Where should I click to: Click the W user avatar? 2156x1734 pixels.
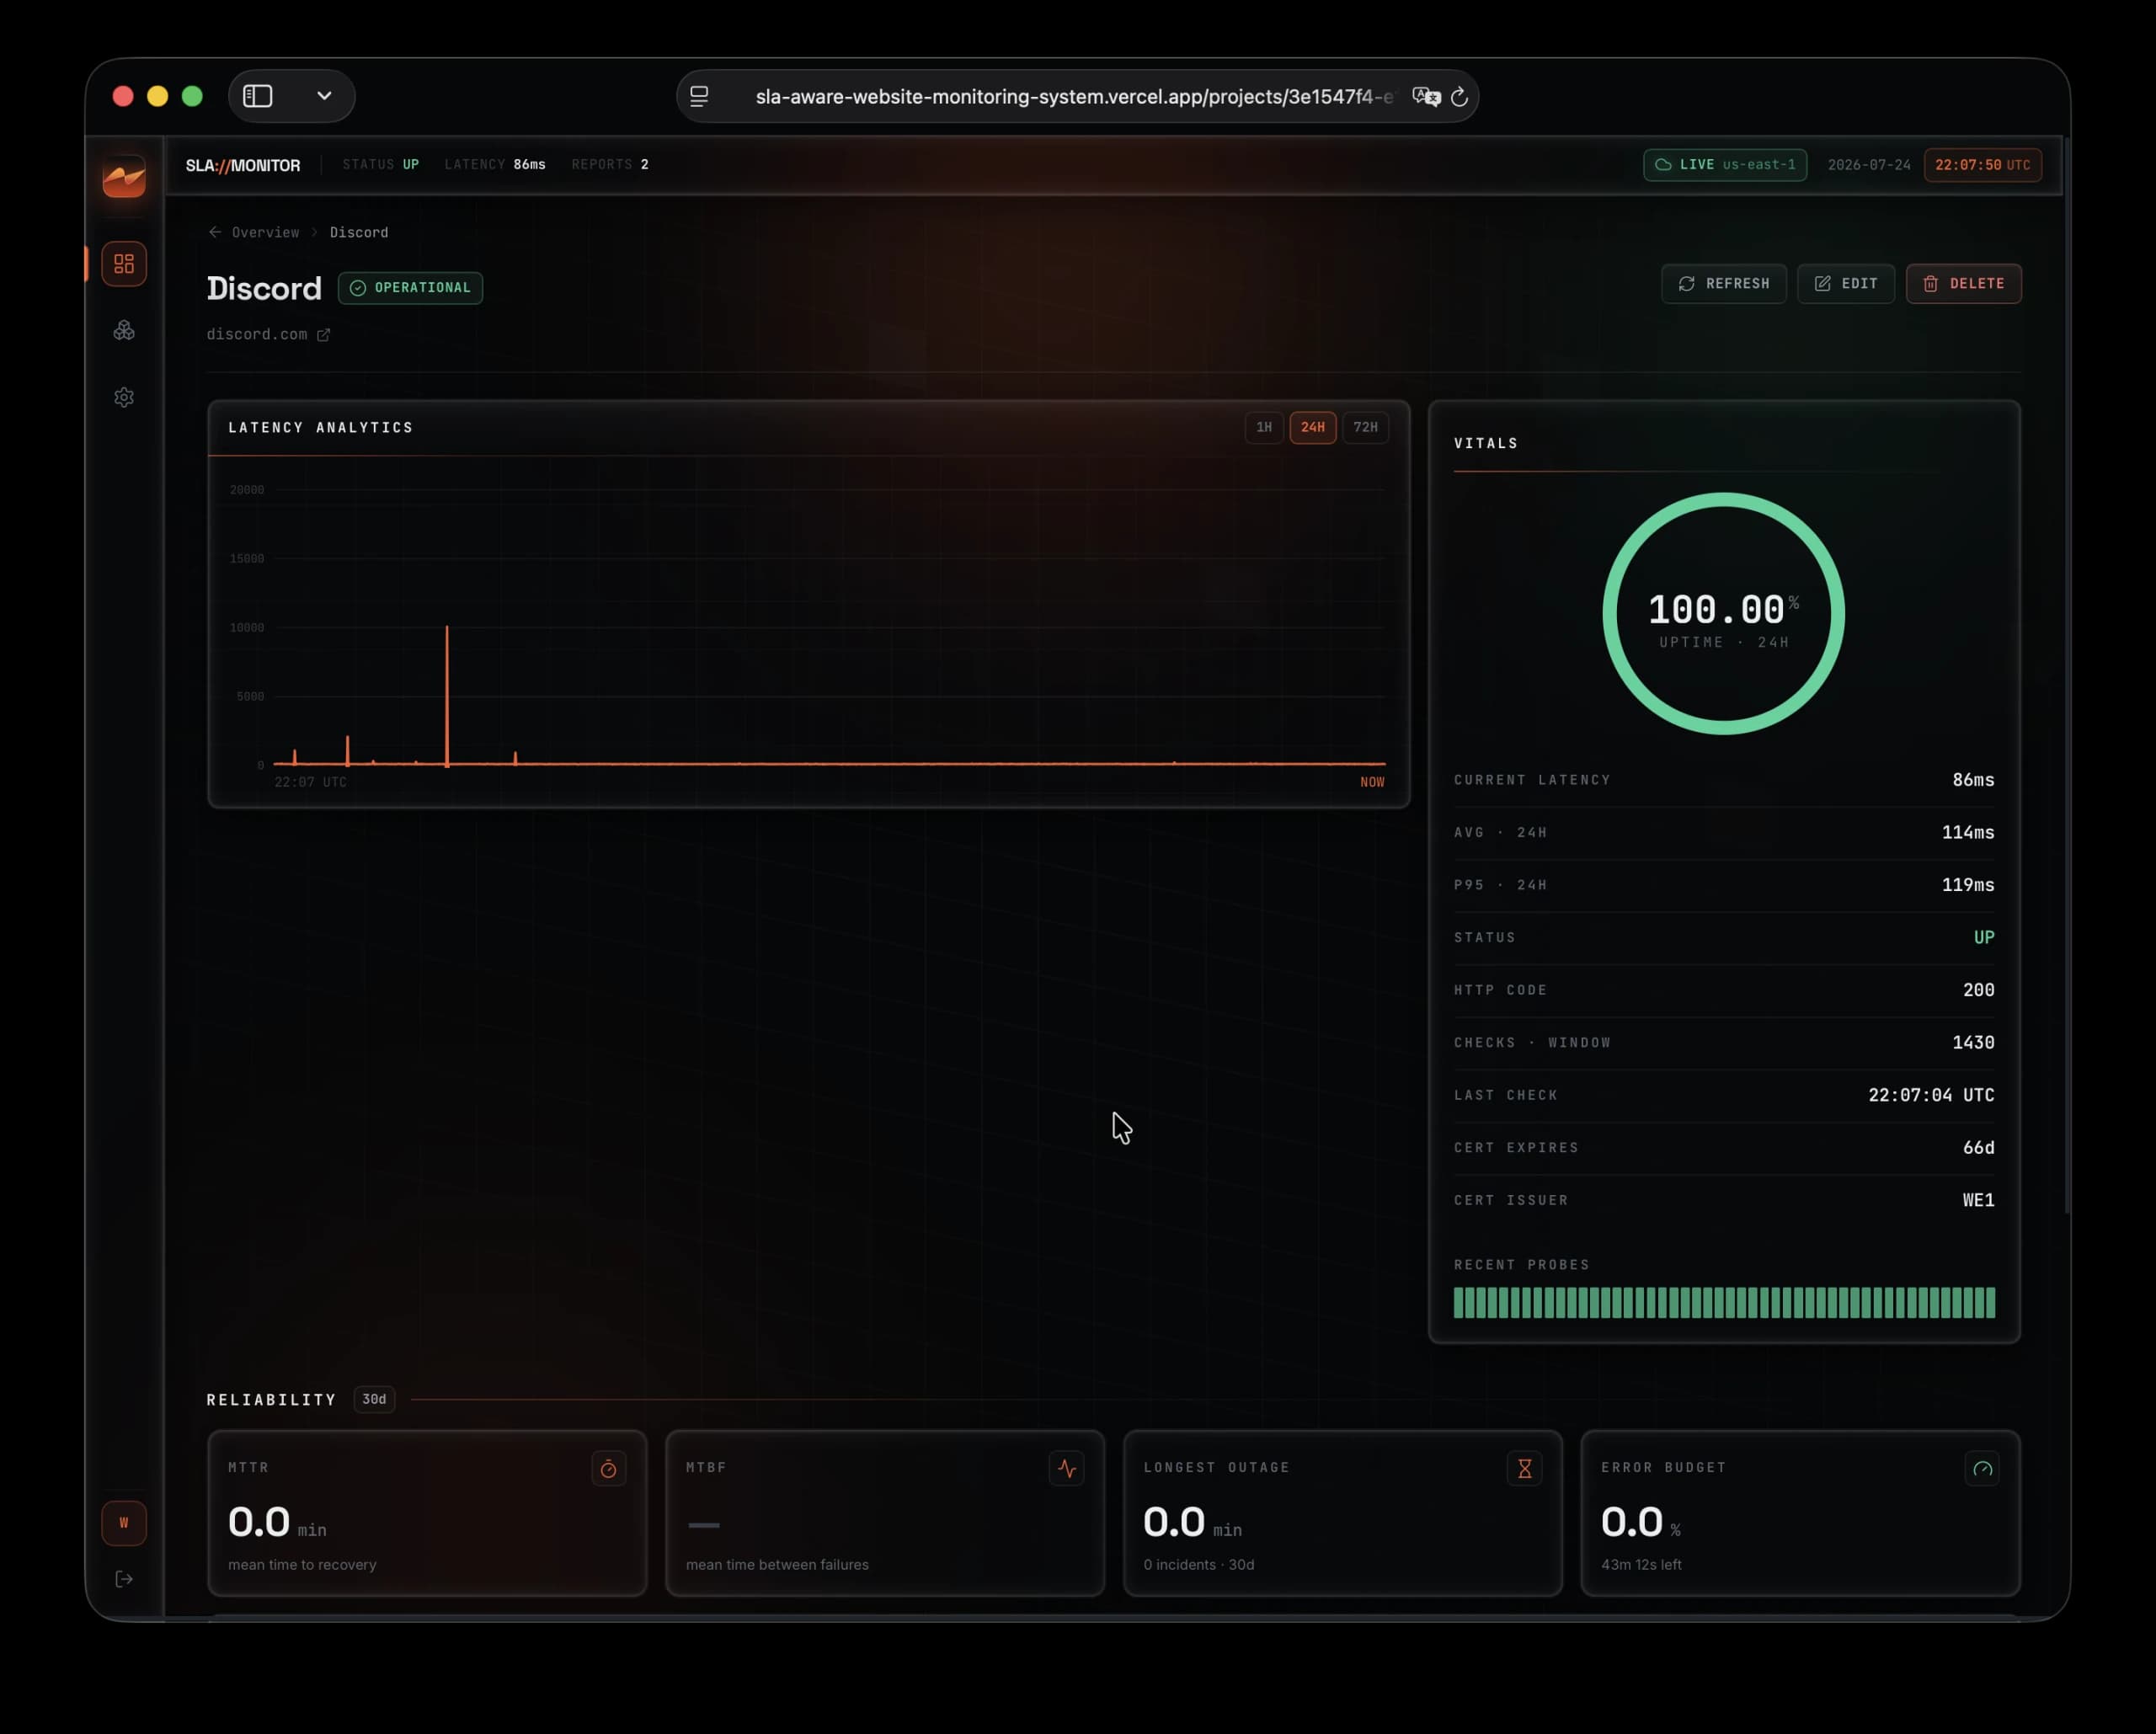tap(124, 1523)
